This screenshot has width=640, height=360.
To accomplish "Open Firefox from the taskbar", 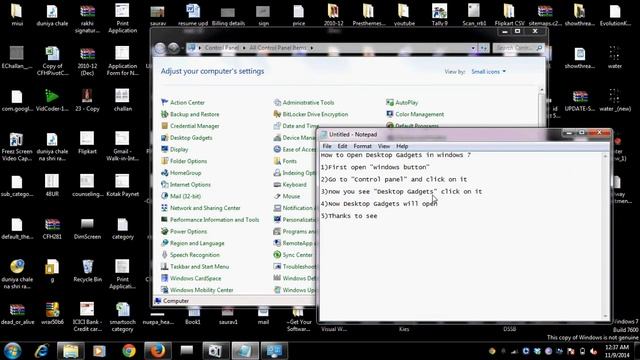I will pos(158,351).
